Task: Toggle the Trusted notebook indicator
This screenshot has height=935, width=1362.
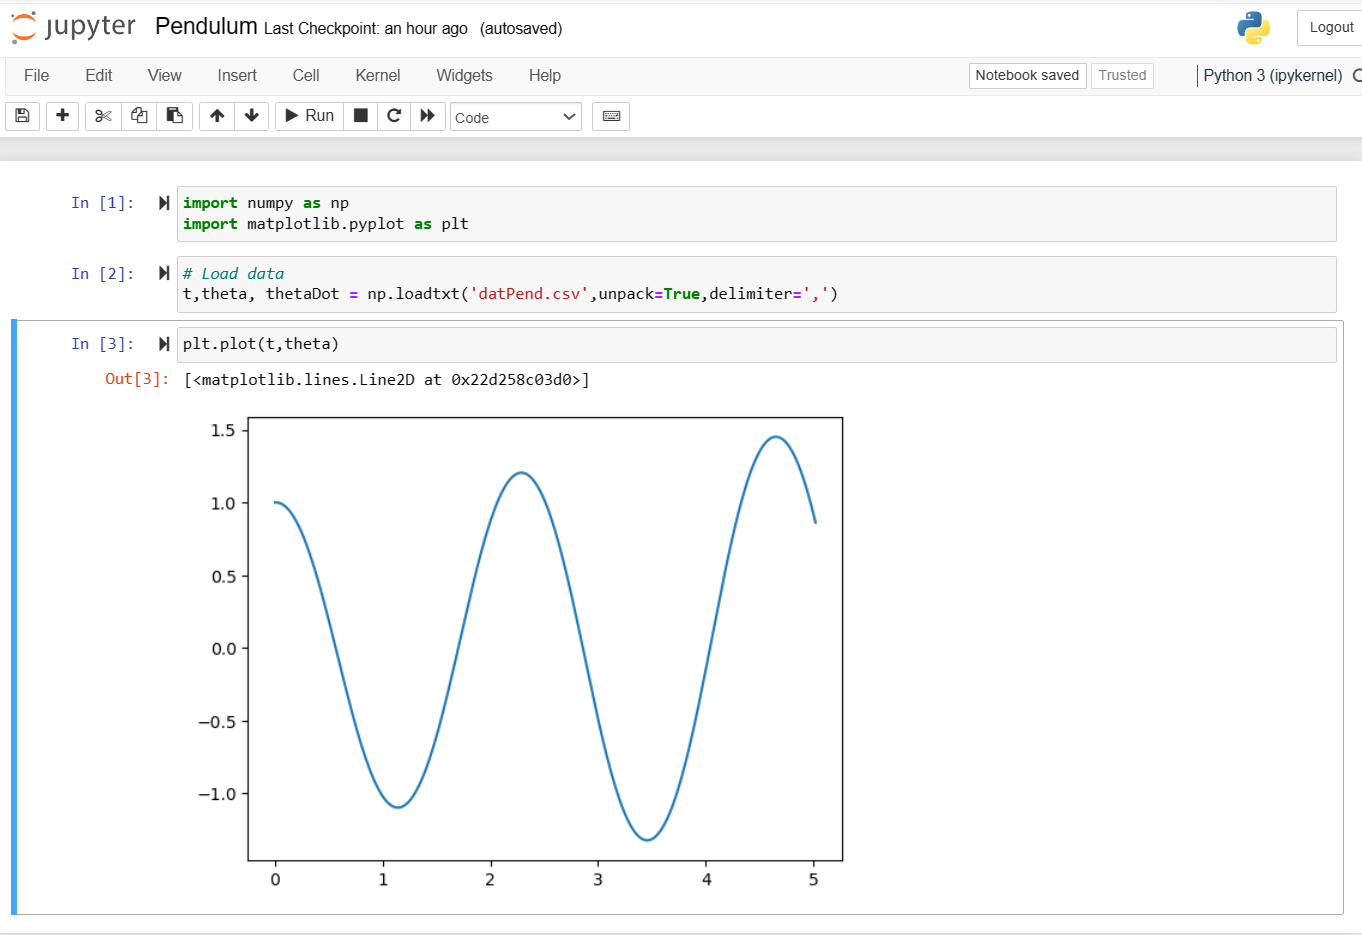Action: pos(1122,76)
